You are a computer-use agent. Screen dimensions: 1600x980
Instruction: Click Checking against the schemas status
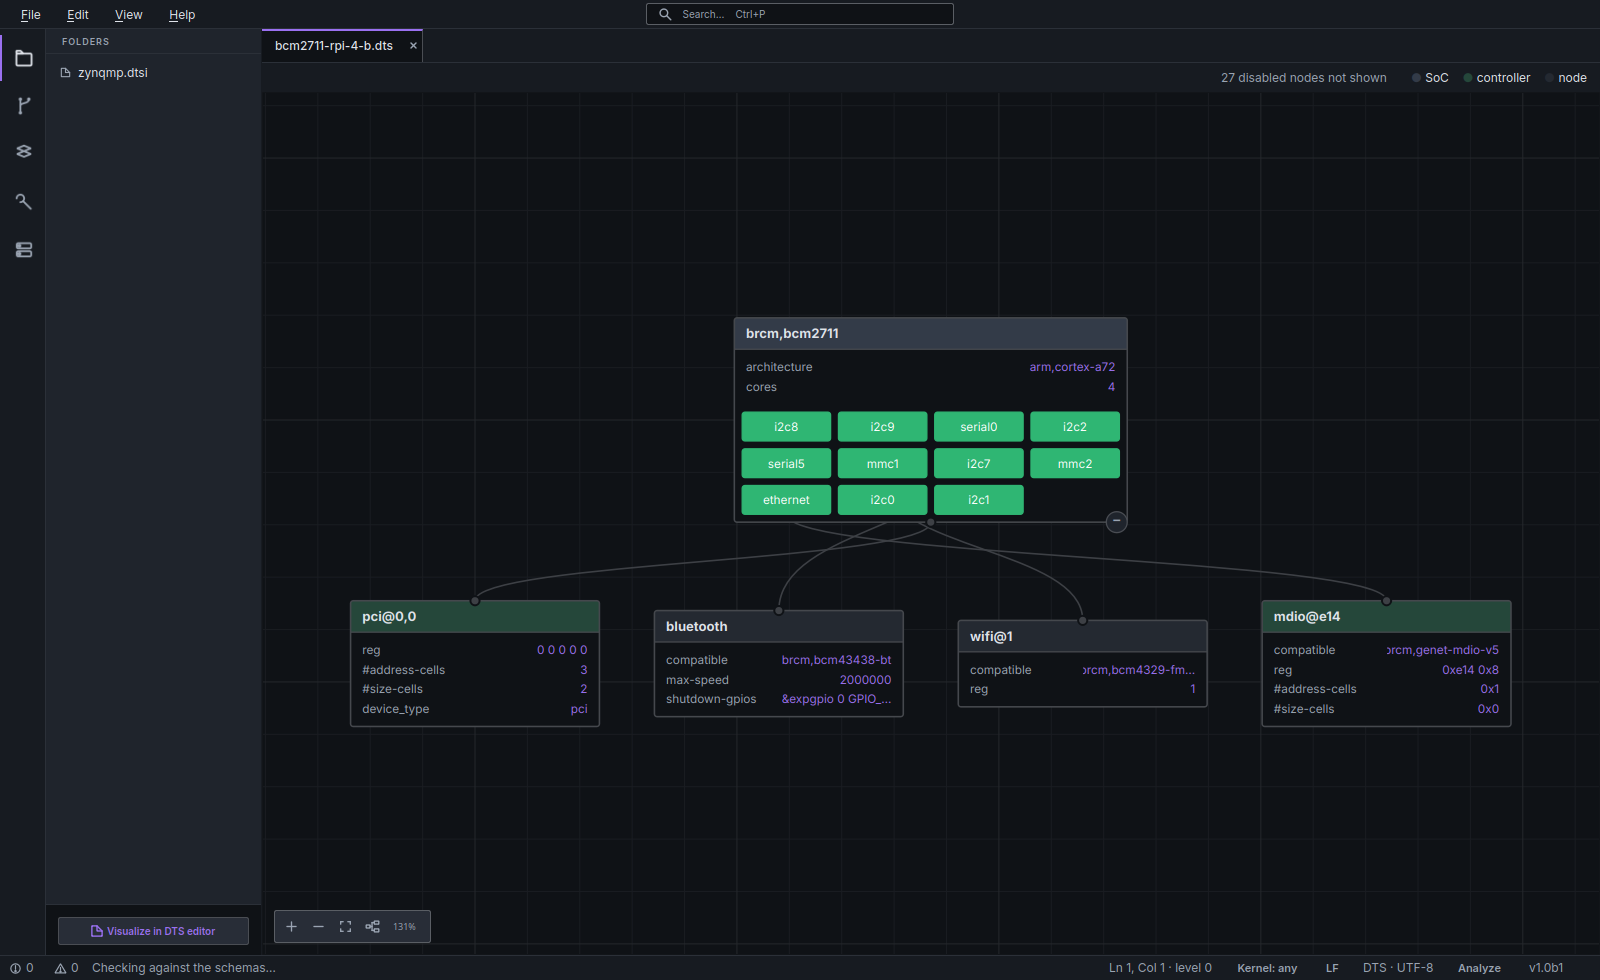[x=184, y=968]
